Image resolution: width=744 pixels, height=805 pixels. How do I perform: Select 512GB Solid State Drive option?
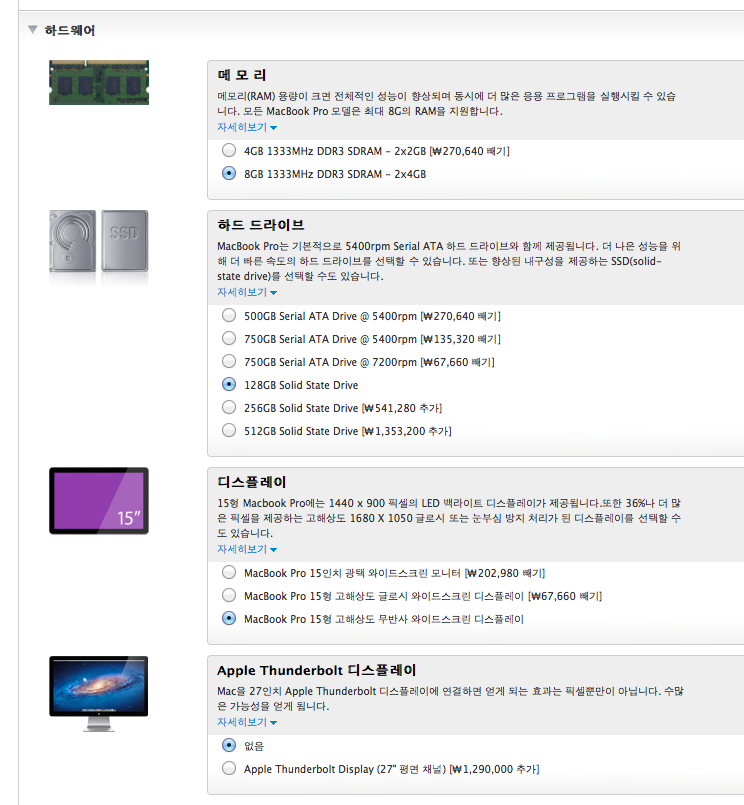click(229, 430)
